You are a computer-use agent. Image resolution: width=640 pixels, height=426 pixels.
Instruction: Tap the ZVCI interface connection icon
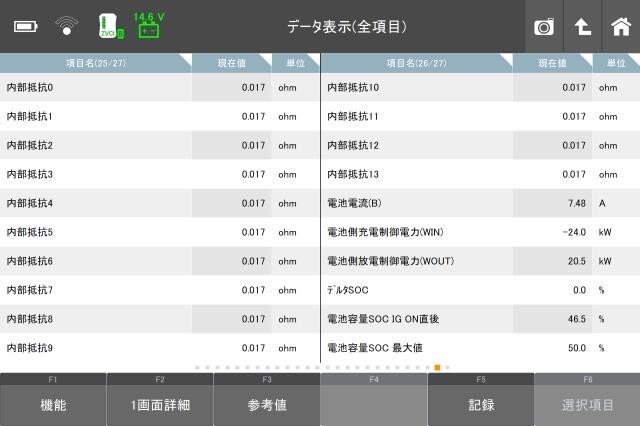click(x=111, y=26)
